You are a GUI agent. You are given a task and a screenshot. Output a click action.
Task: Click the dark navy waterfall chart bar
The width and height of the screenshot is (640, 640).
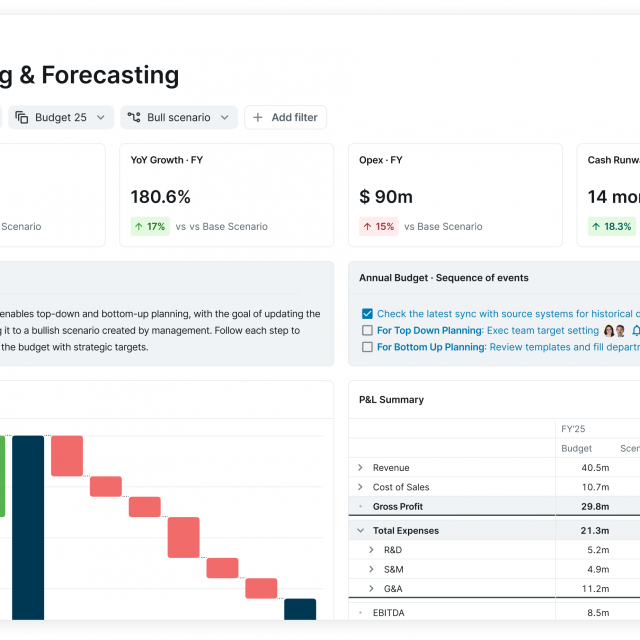coord(28,530)
